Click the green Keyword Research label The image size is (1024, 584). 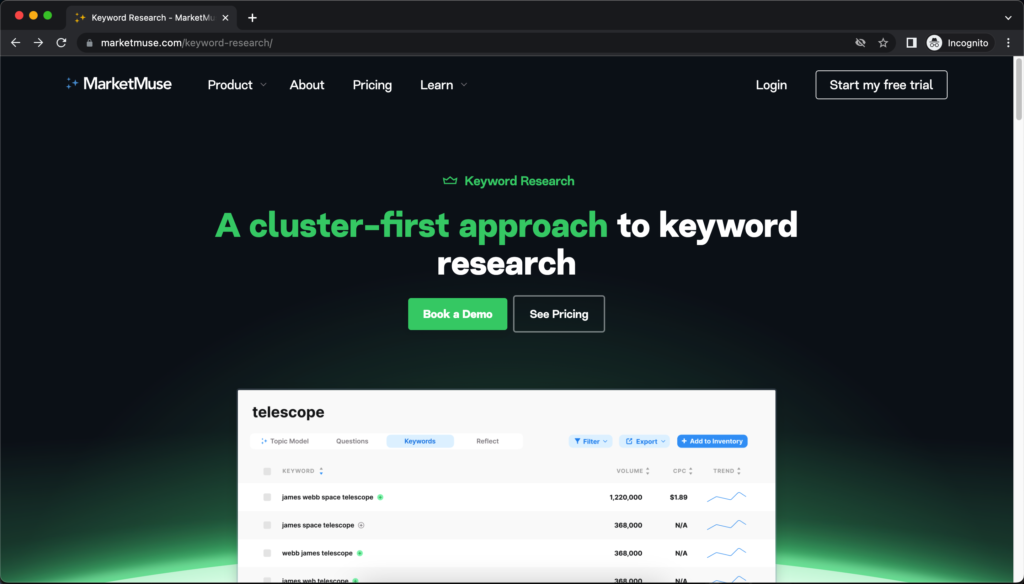pos(519,181)
